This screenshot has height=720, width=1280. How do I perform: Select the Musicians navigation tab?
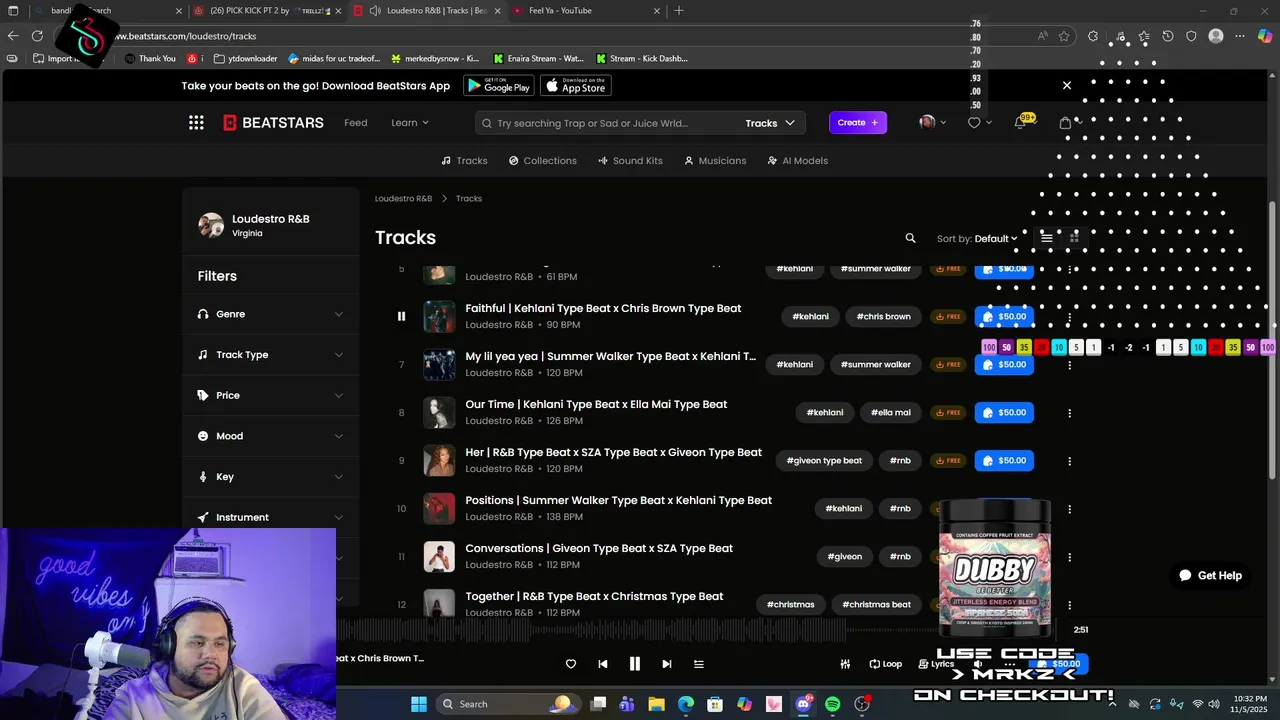coord(715,160)
